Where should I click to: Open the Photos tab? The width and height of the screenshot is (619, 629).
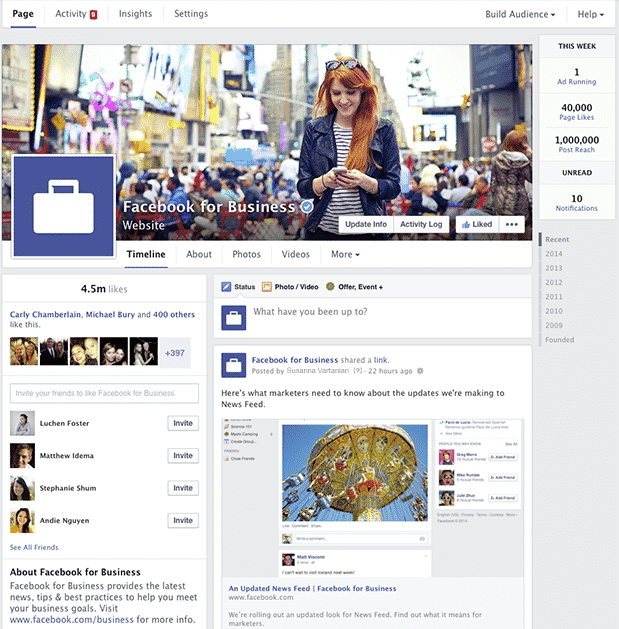click(x=246, y=255)
